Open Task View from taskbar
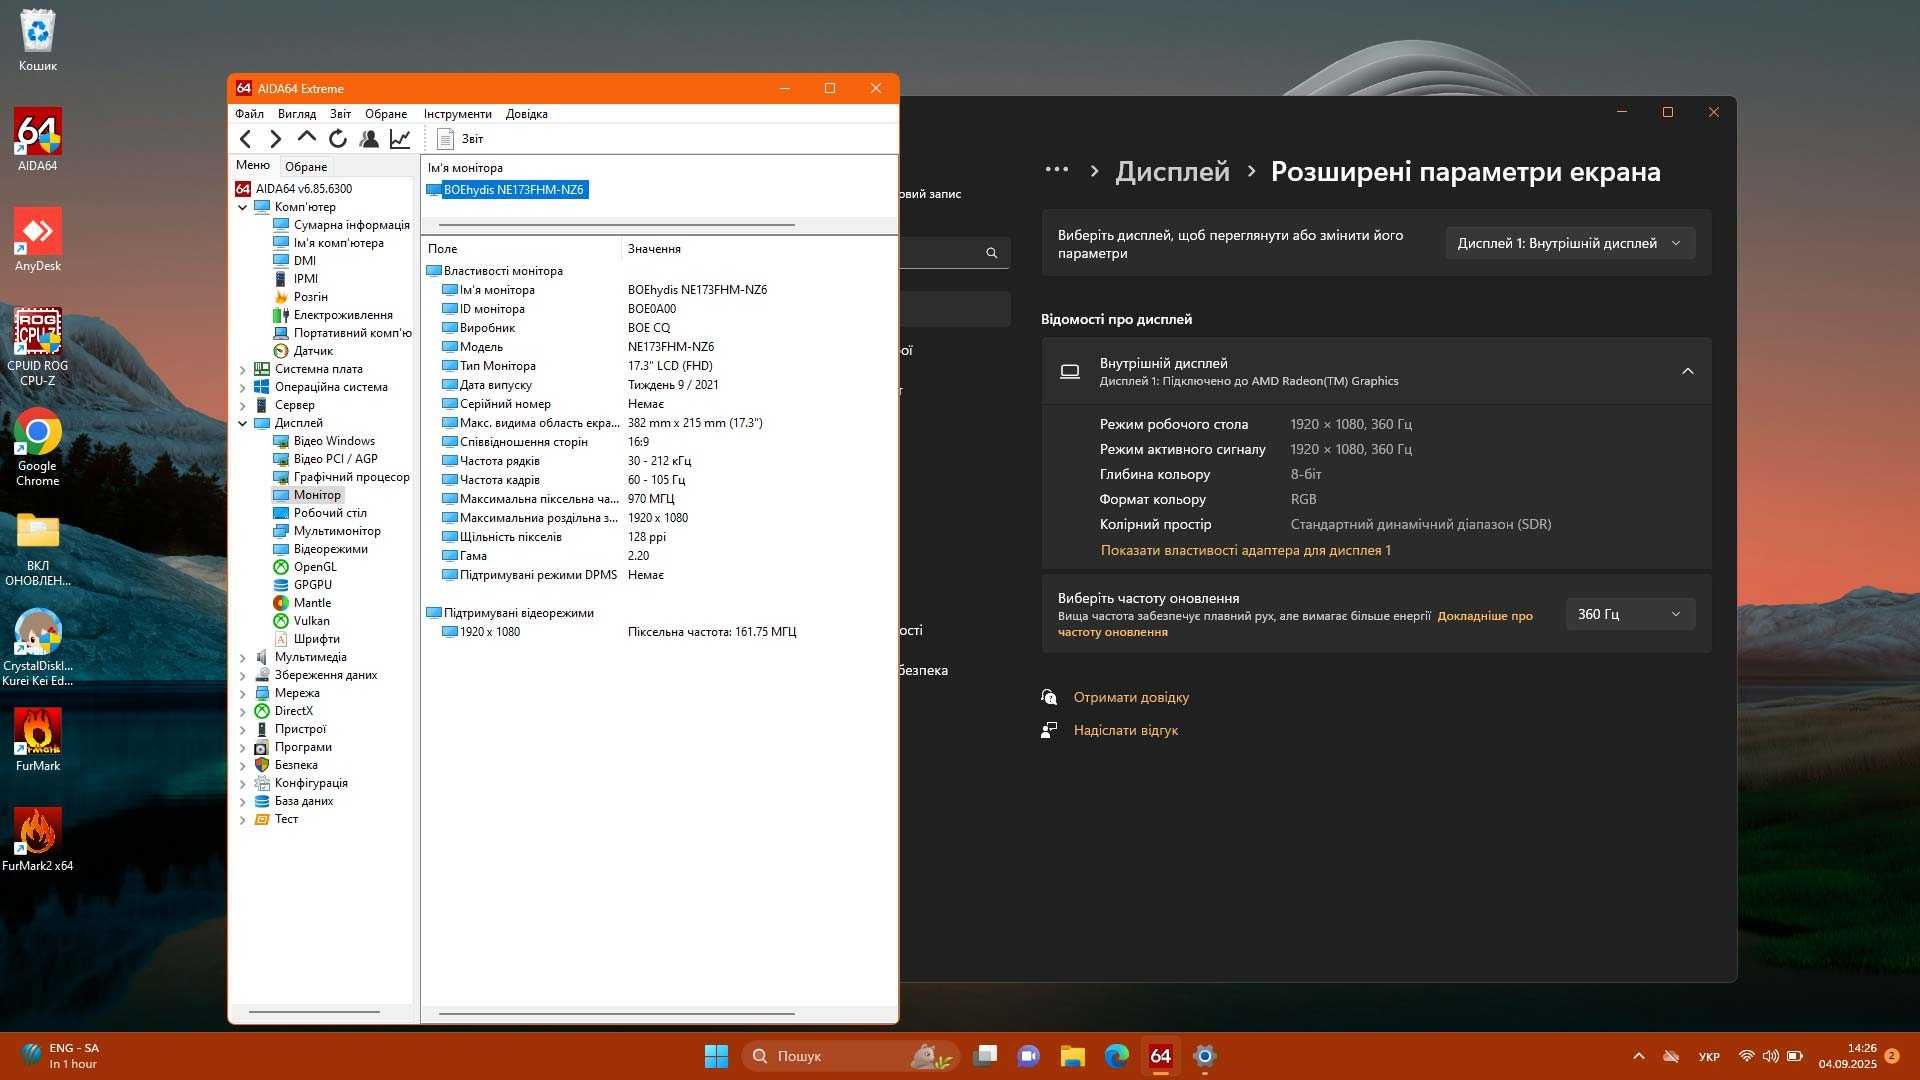The width and height of the screenshot is (1920, 1080). coord(985,1056)
